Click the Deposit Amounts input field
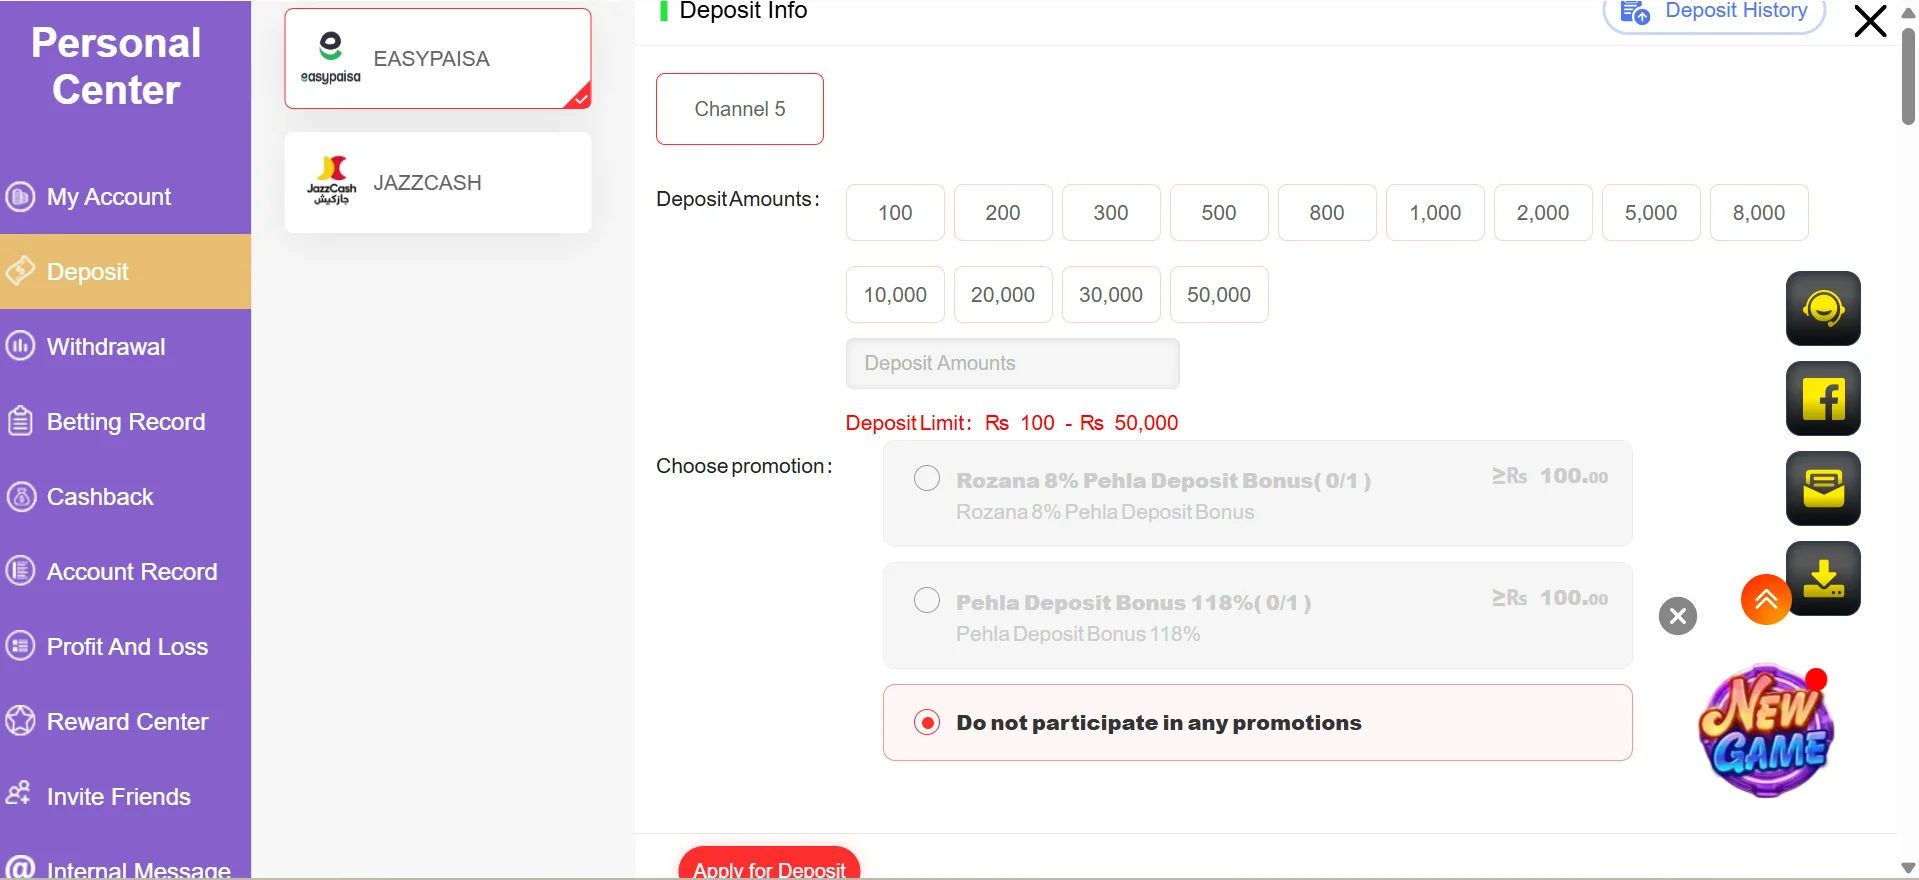Screen dimensions: 1919x880 (1012, 364)
